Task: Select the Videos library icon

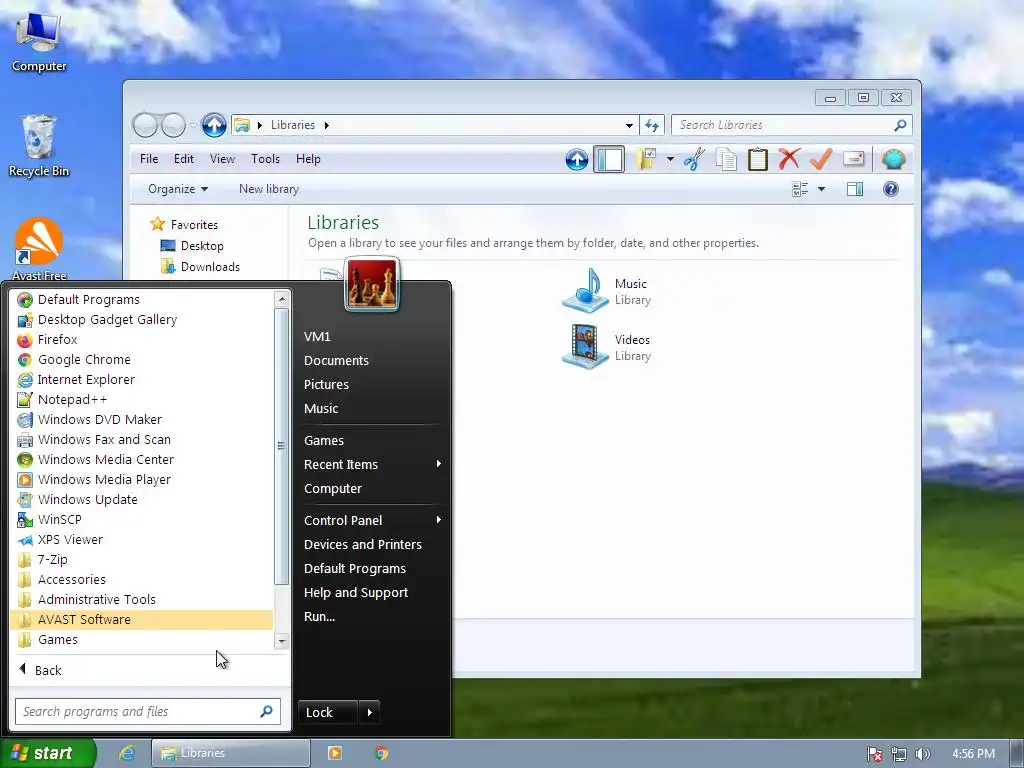Action: pyautogui.click(x=585, y=347)
